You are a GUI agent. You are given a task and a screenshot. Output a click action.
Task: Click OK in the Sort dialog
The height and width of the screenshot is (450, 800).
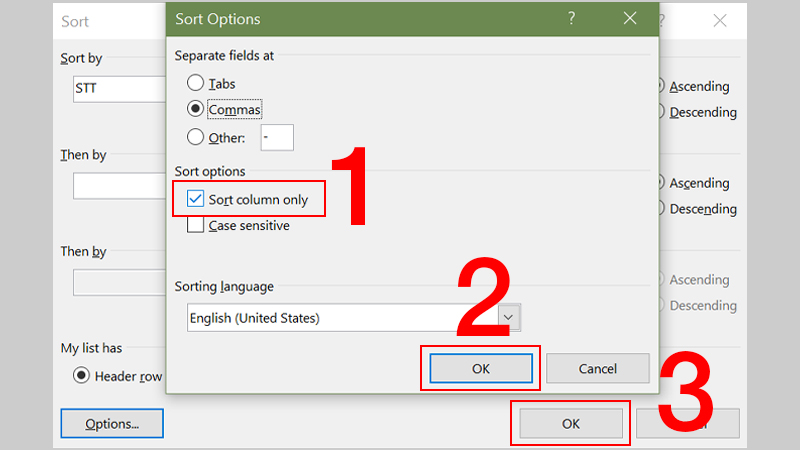pos(570,423)
